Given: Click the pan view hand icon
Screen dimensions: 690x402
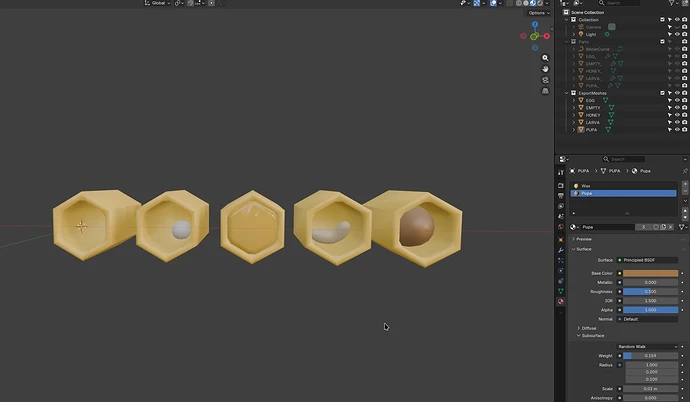Looking at the screenshot, I should tap(545, 69).
